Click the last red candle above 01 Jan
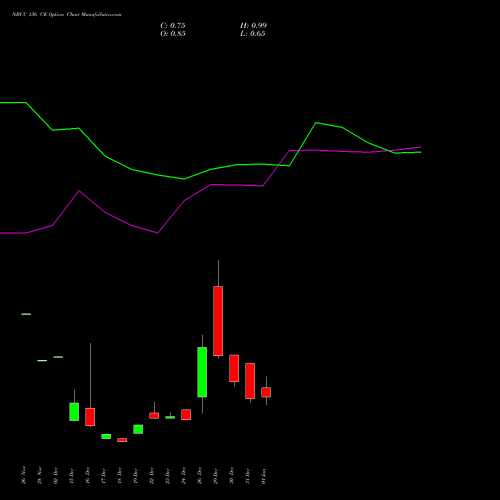 (x=266, y=392)
